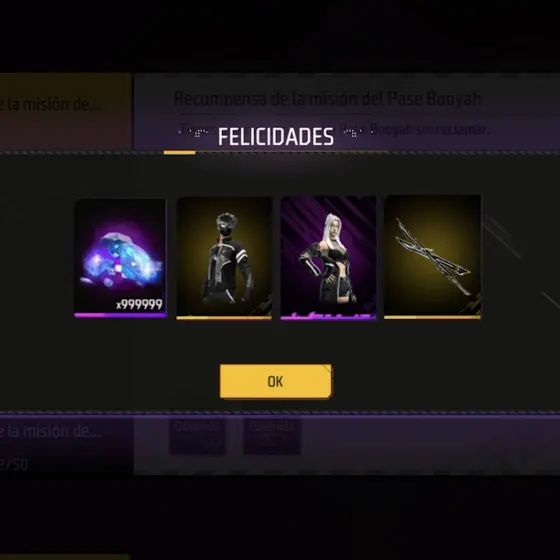Click purple rarity bar under diamonds card
The image size is (560, 560).
(120, 315)
